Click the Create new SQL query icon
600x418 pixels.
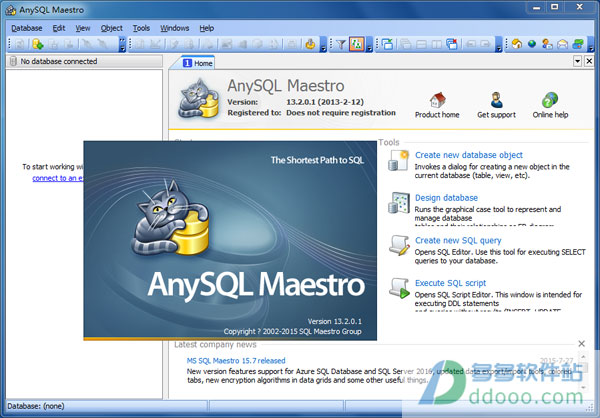click(399, 245)
